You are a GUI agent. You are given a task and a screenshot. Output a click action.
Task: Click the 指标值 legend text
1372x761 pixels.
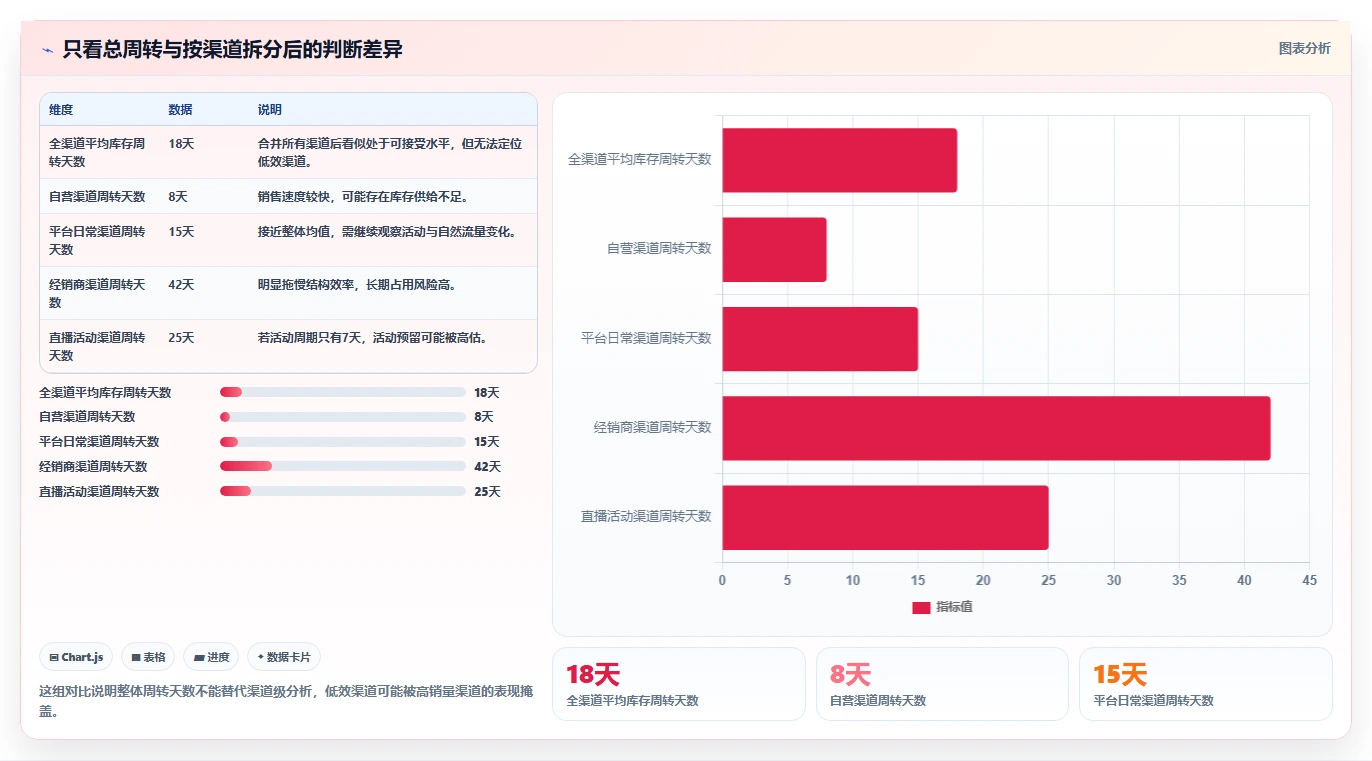click(x=954, y=608)
